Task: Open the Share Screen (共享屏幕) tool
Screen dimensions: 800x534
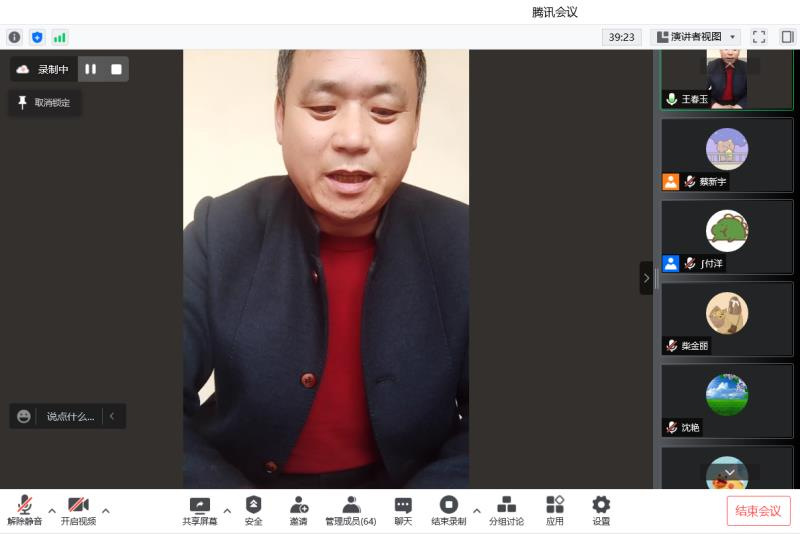Action: click(x=199, y=511)
